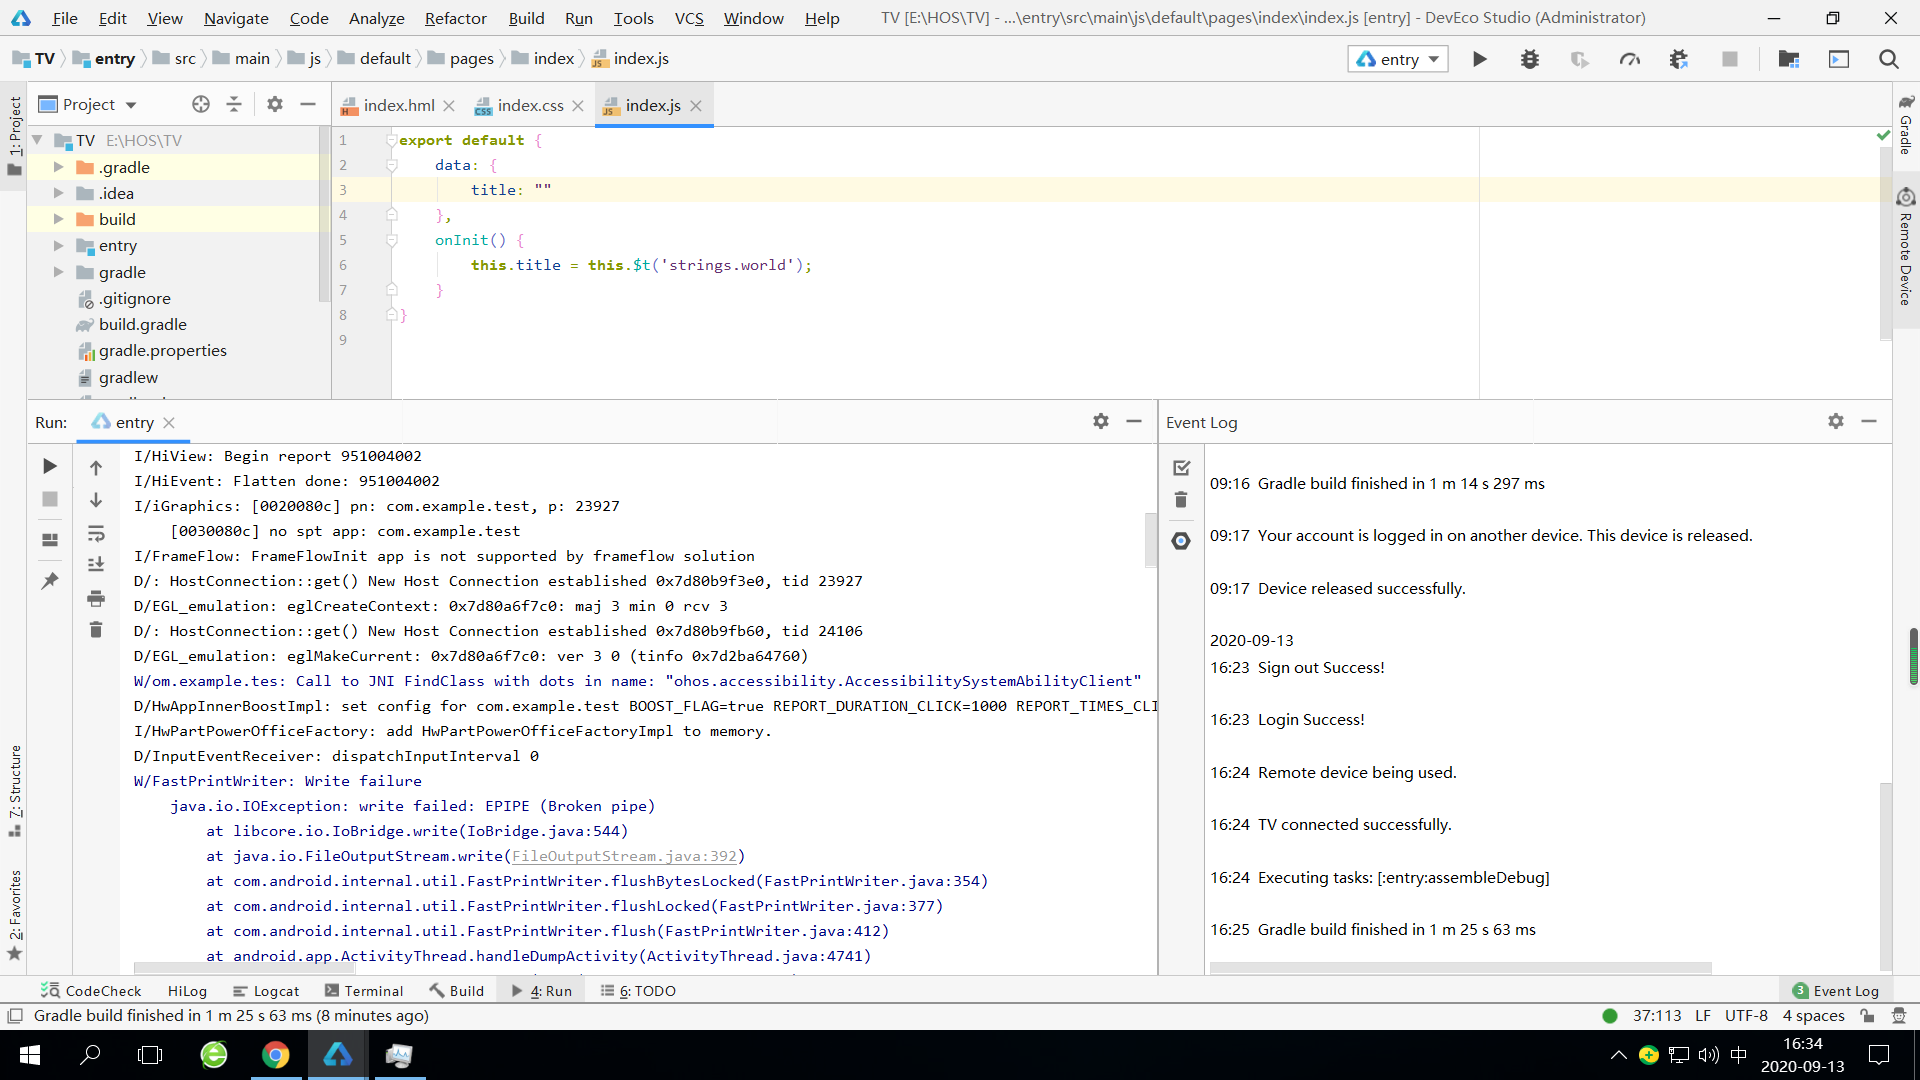Expand the build folder
Viewport: 1920px width, 1080px height.
pos(58,219)
